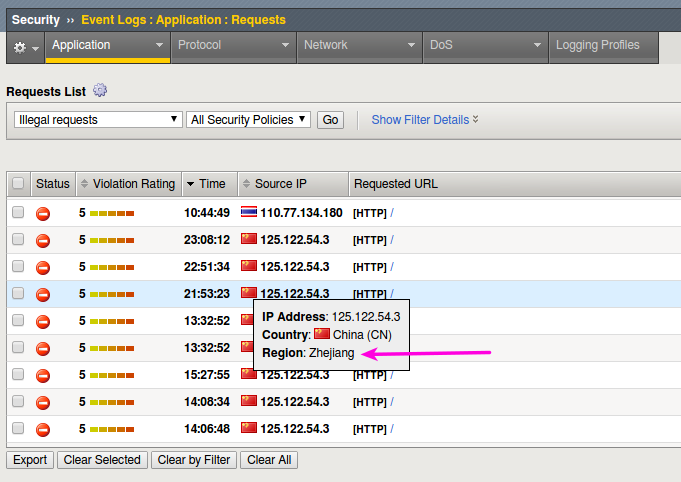
Task: Click blocked status icon for 10:44:49 row
Action: (x=43, y=213)
